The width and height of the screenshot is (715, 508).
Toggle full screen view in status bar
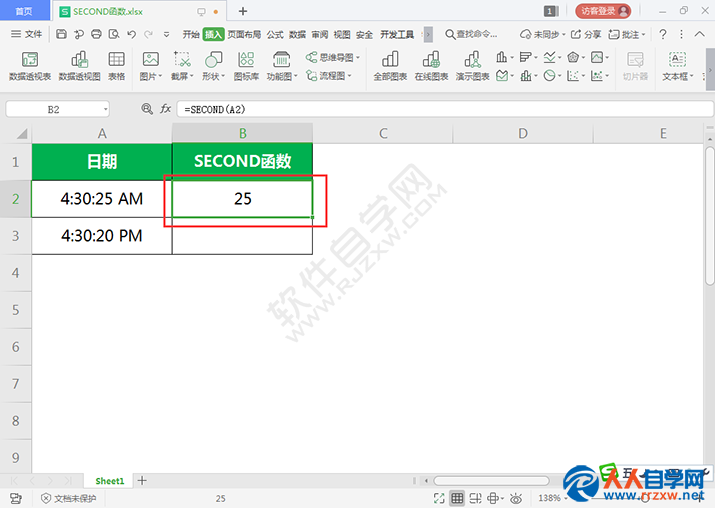pyautogui.click(x=439, y=498)
